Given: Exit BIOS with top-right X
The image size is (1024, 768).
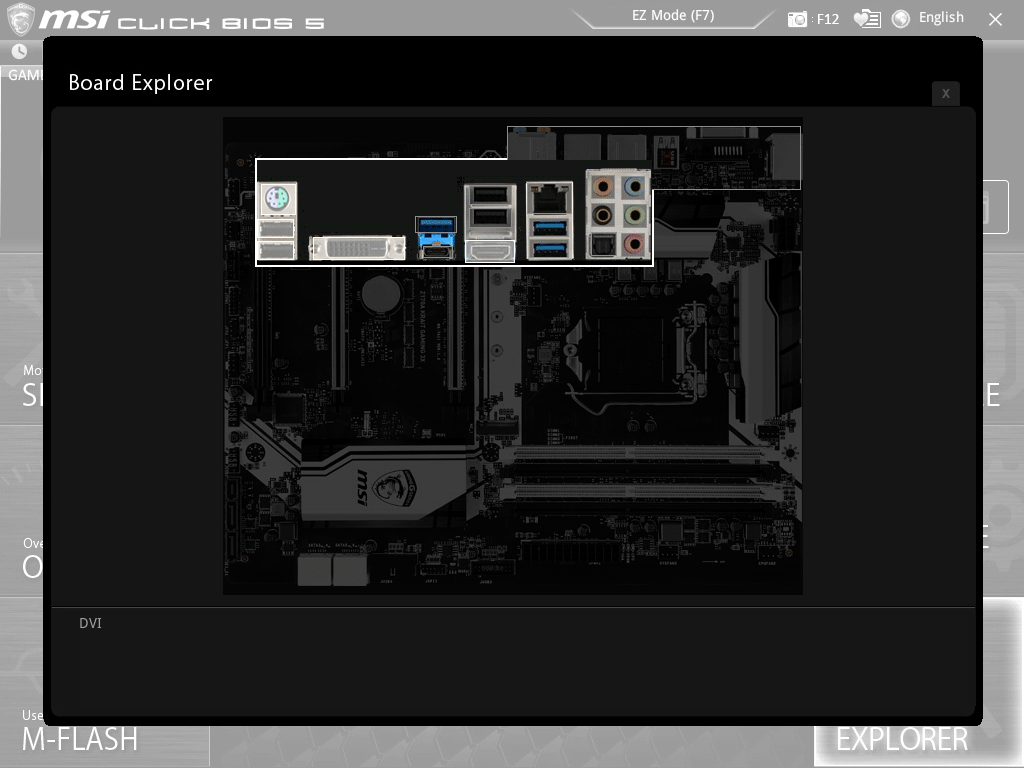Looking at the screenshot, I should click(995, 20).
